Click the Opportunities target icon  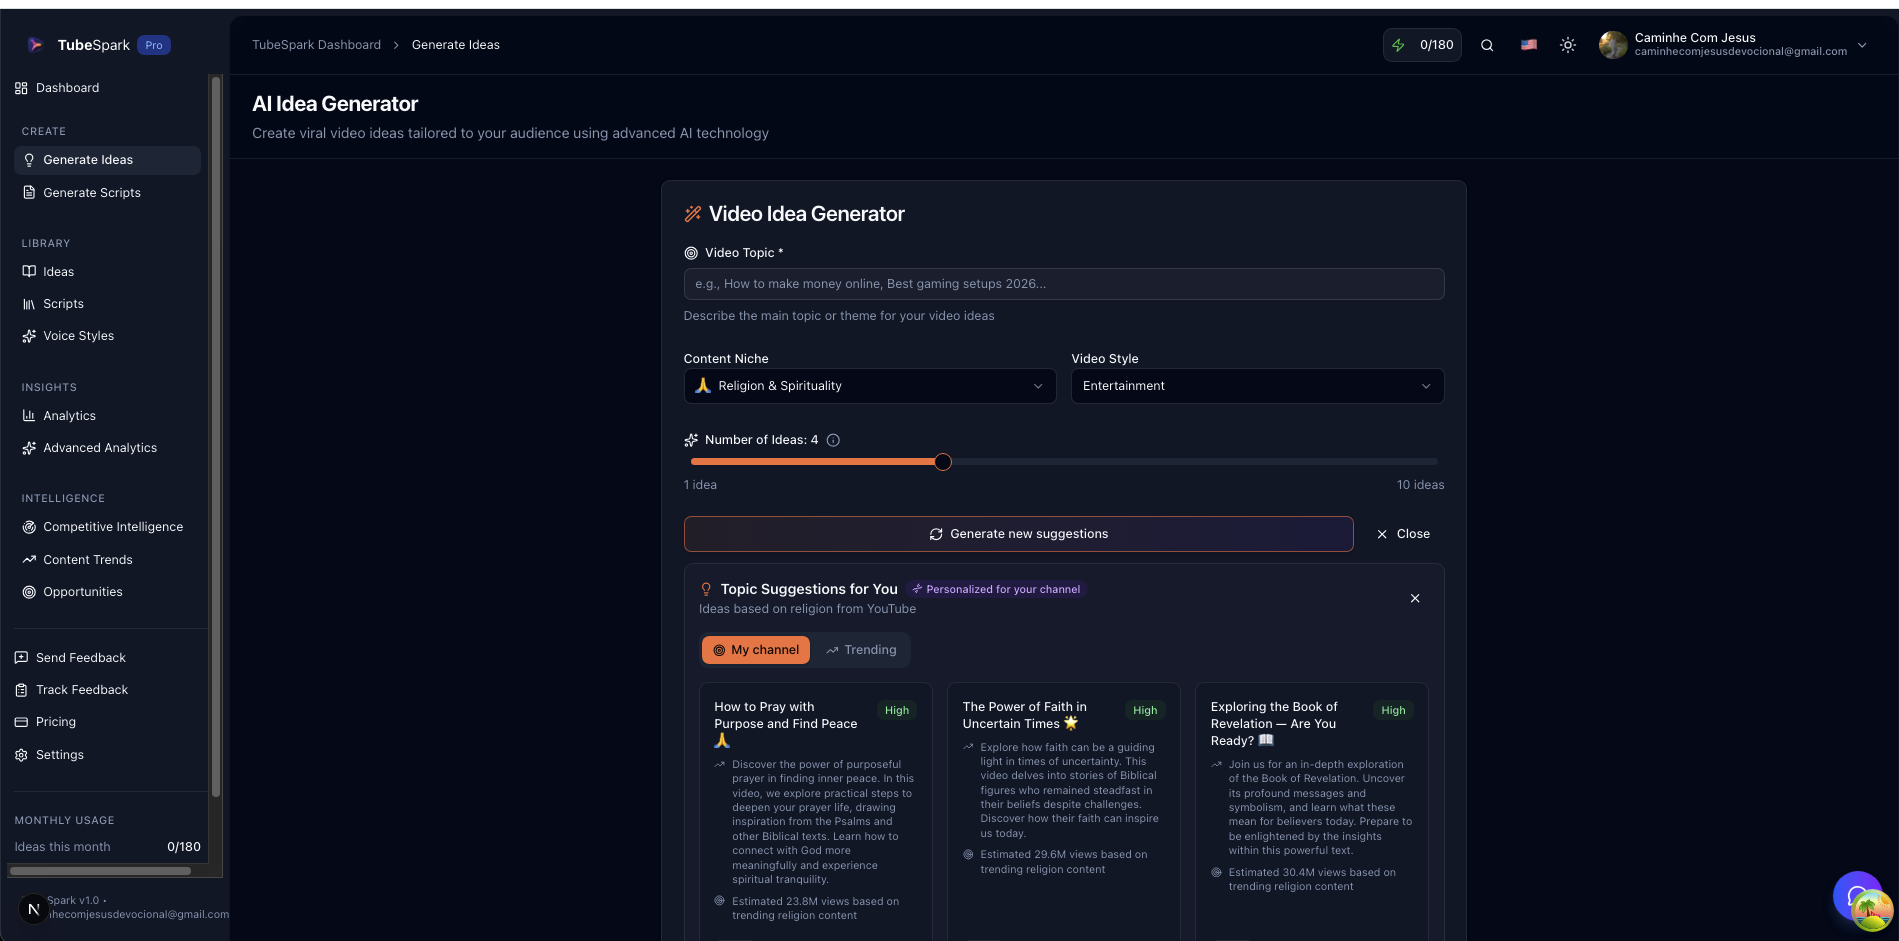point(29,592)
